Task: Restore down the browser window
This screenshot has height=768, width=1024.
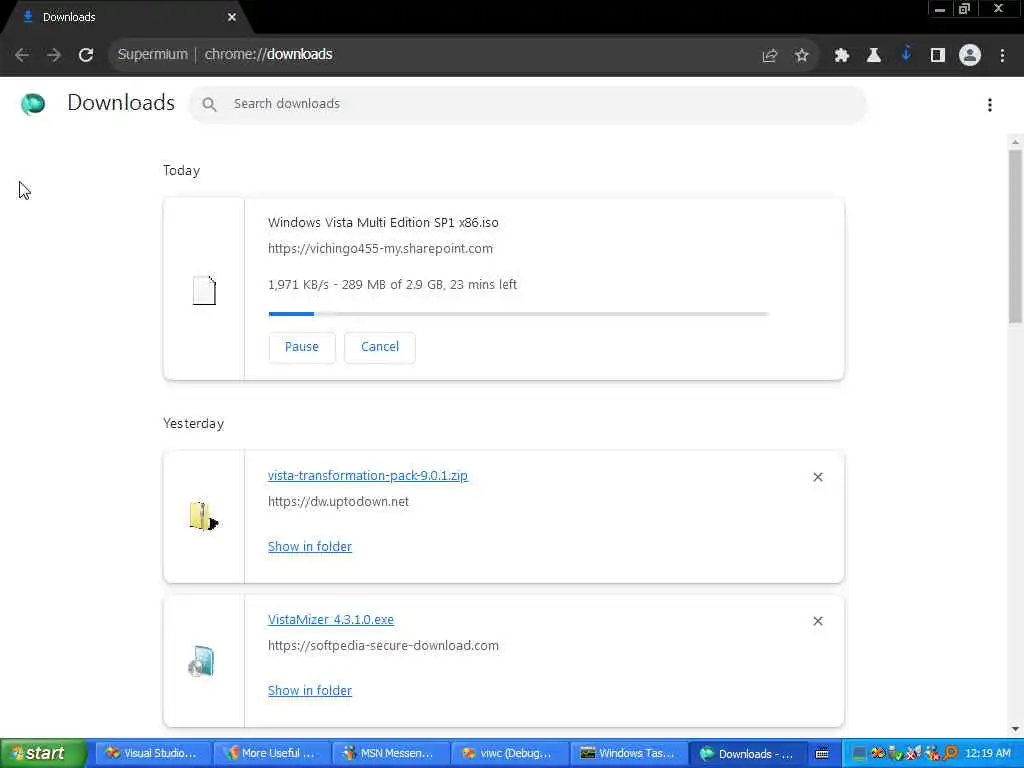Action: [x=965, y=9]
